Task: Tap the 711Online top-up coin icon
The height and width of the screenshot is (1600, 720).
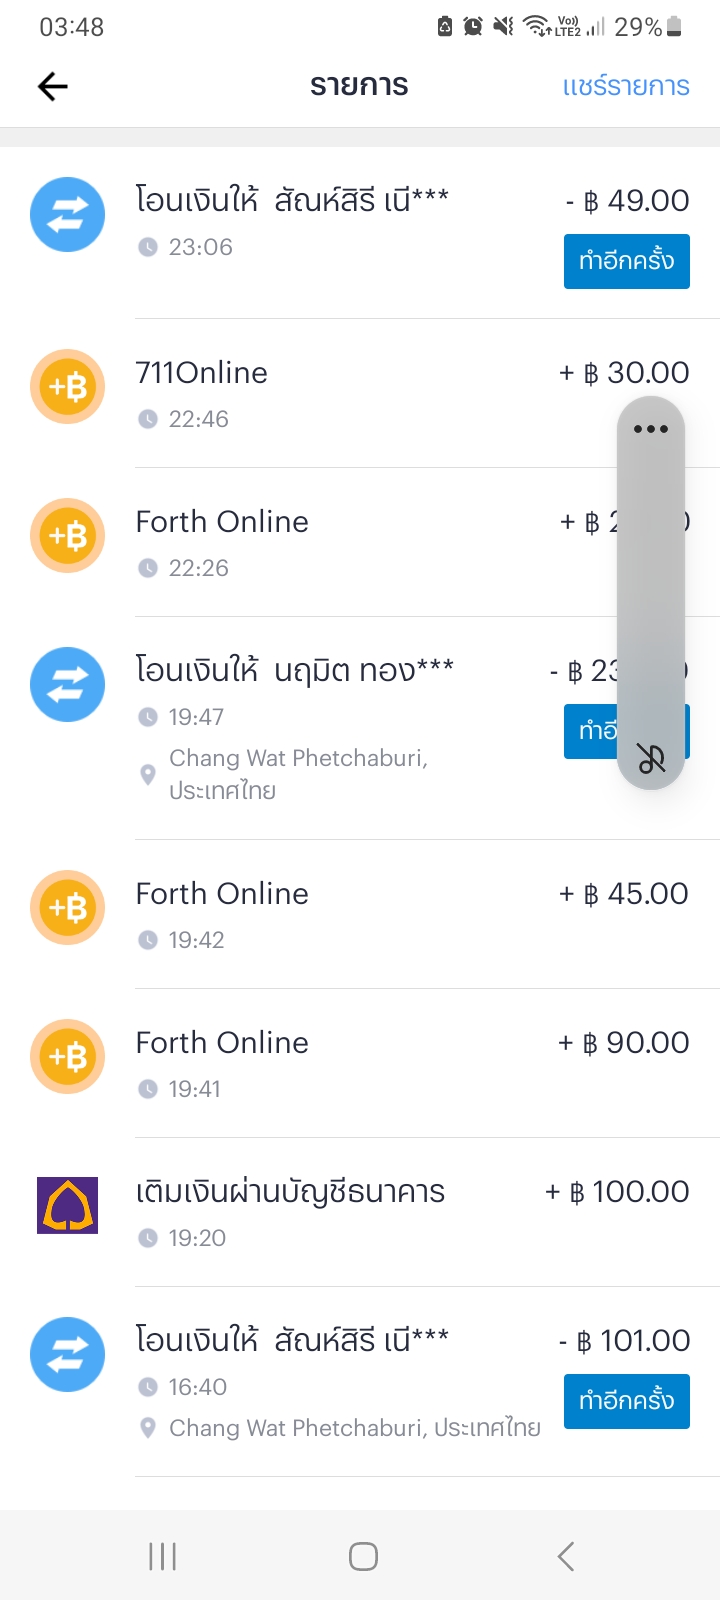Action: click(67, 386)
